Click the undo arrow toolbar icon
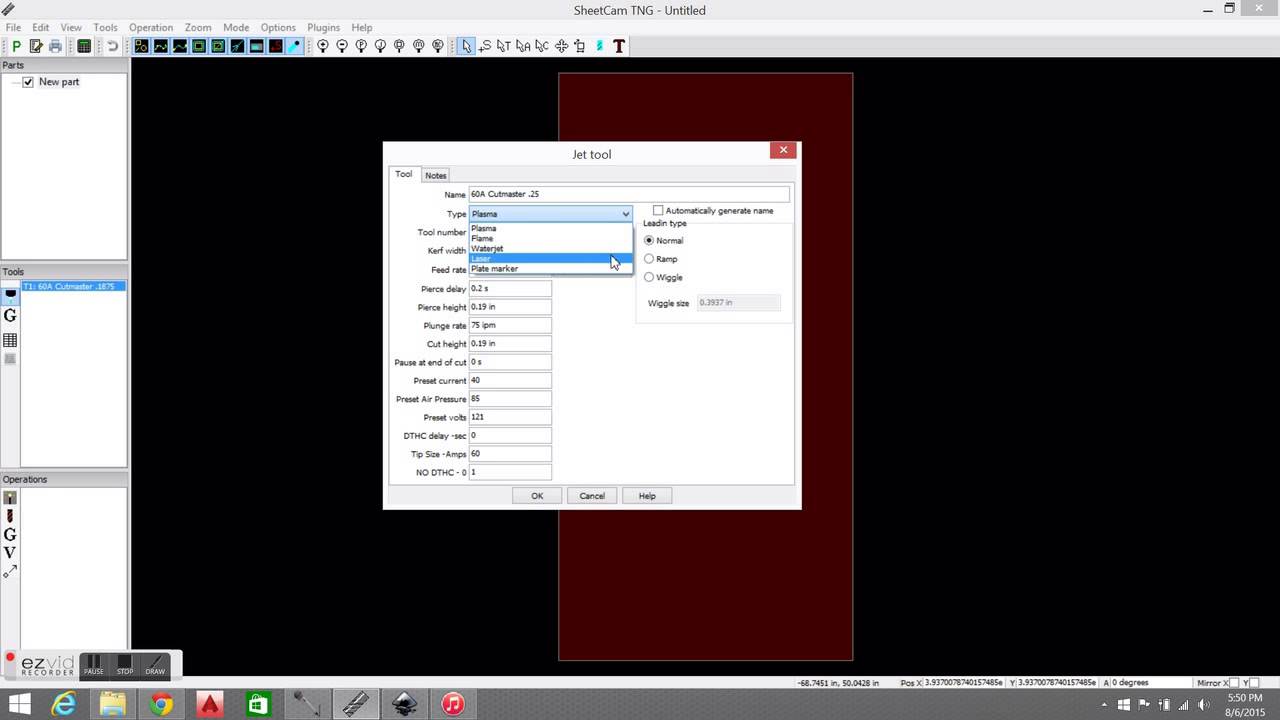 coord(113,46)
